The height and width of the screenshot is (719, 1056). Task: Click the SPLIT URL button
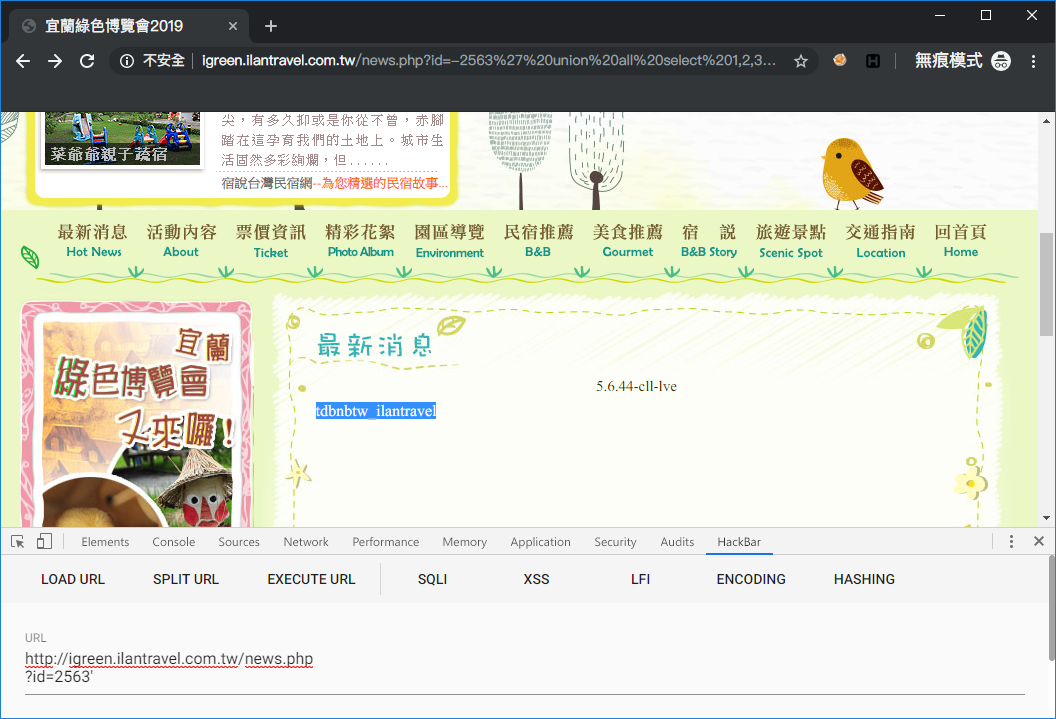pyautogui.click(x=186, y=579)
